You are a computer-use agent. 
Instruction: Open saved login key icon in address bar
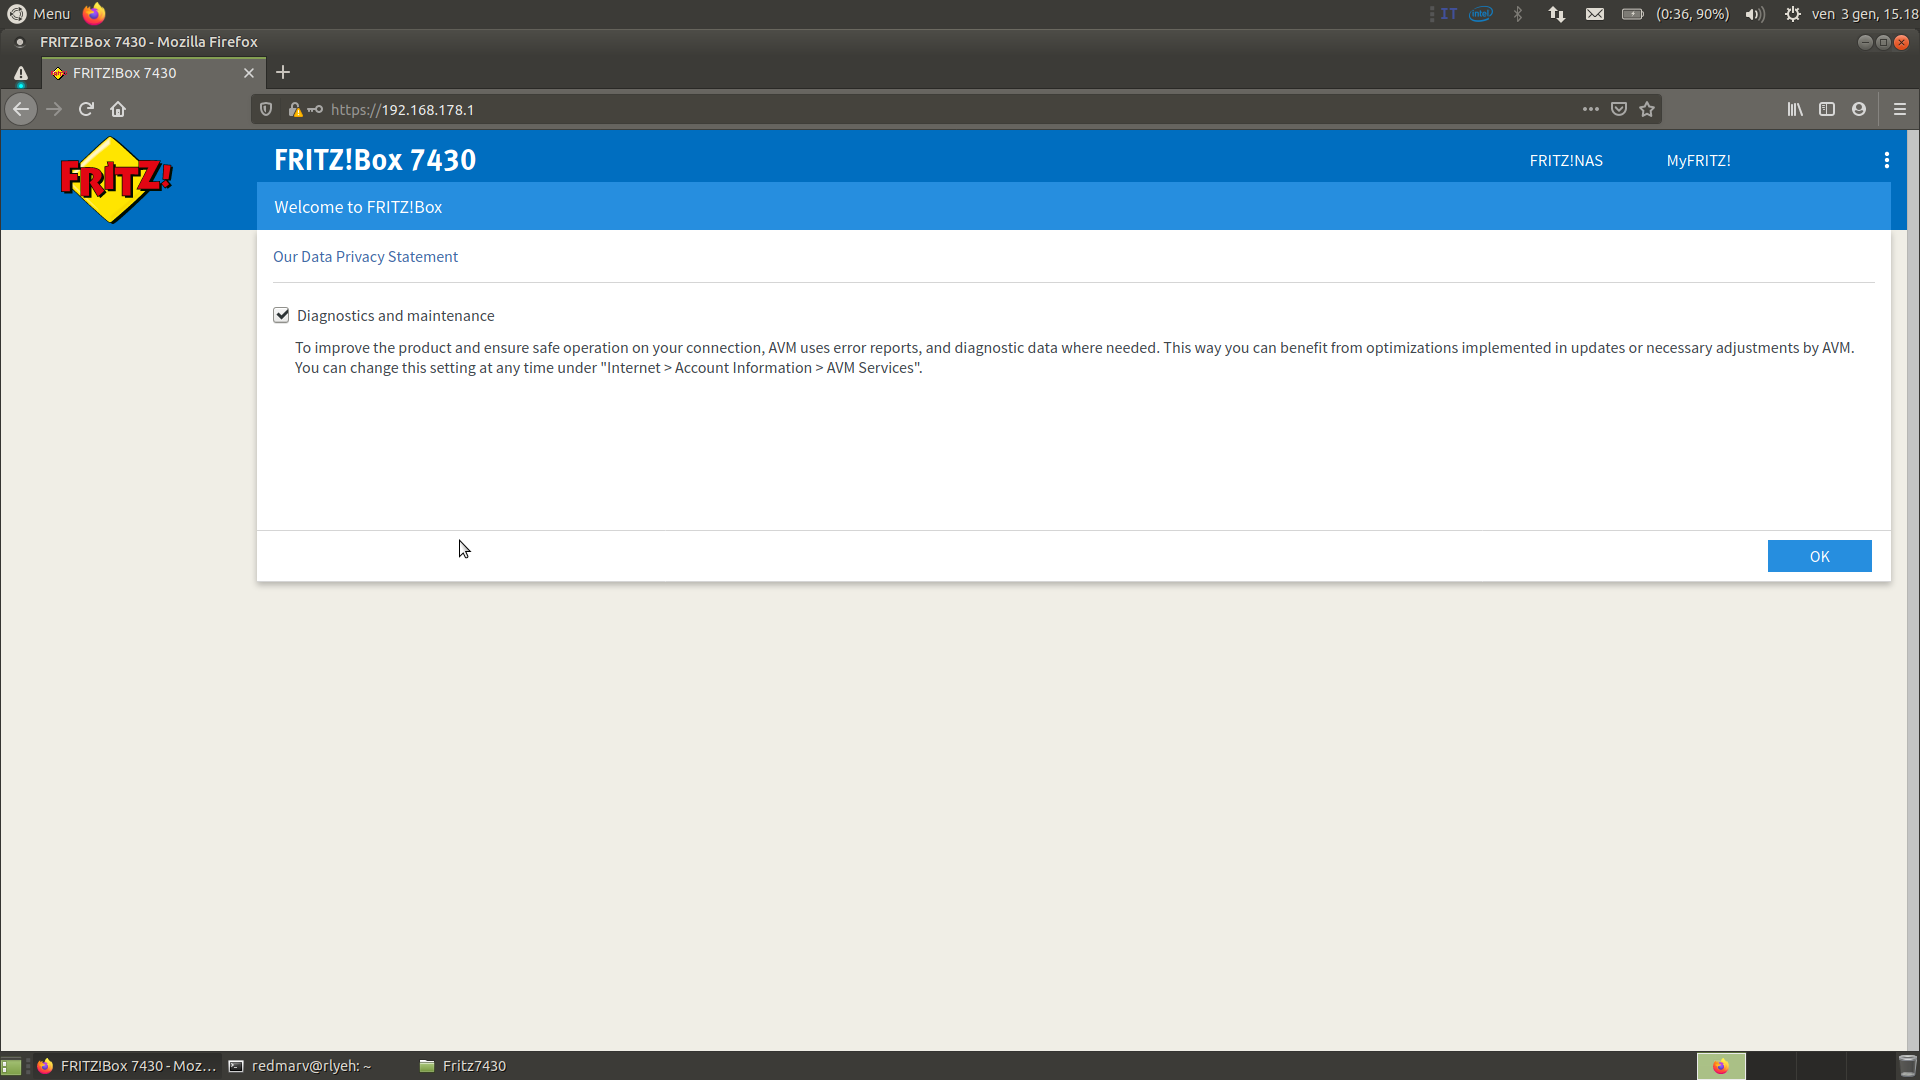click(315, 109)
